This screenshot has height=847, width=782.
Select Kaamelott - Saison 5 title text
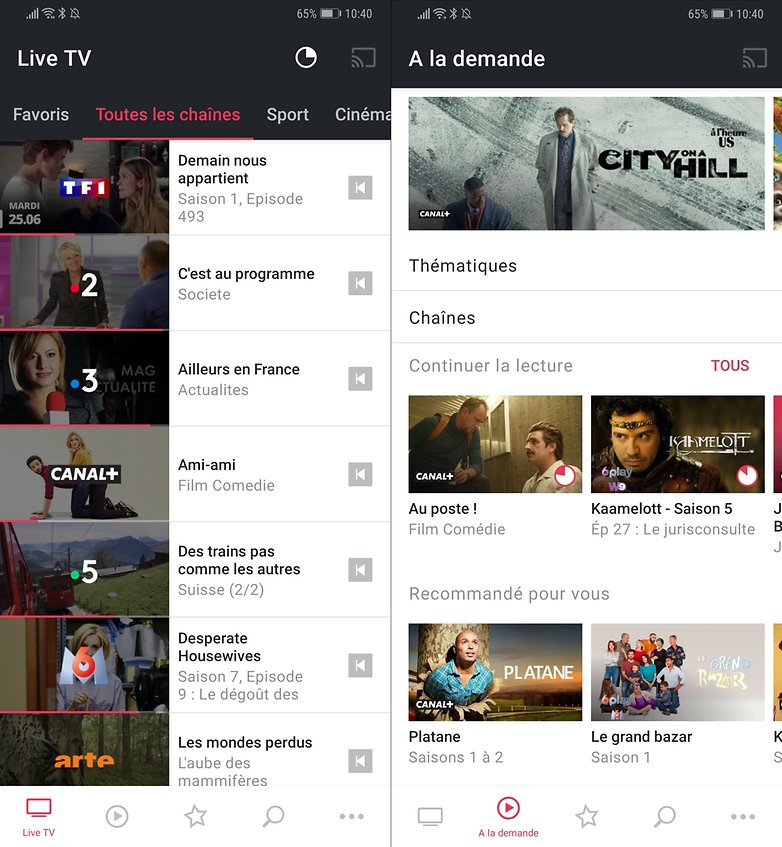(662, 508)
